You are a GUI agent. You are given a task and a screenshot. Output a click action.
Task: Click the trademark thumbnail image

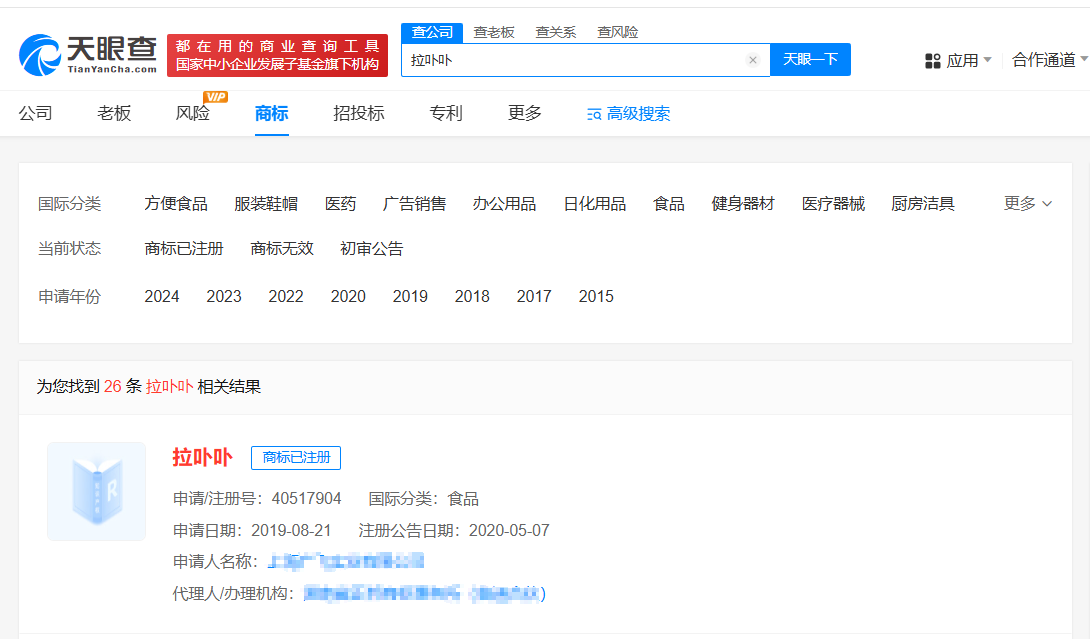(97, 491)
